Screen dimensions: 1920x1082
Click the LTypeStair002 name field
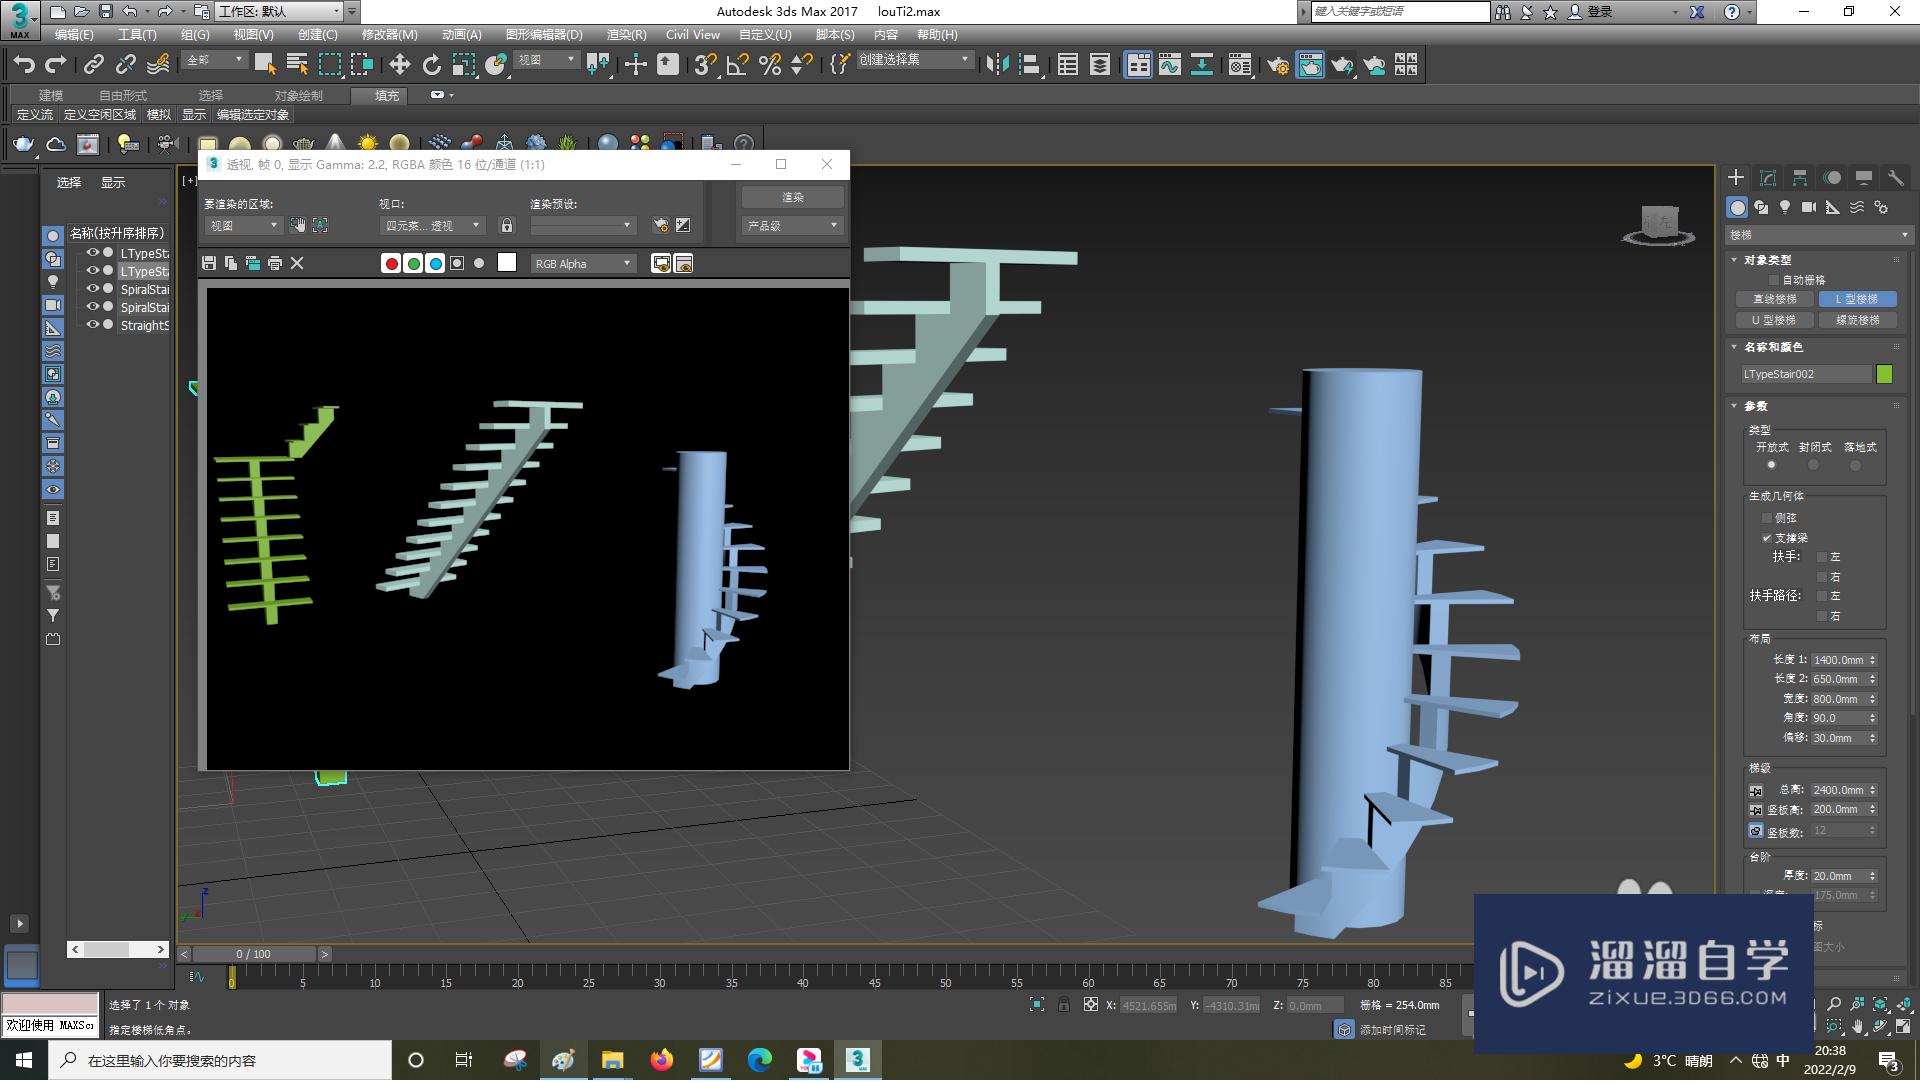(1806, 374)
